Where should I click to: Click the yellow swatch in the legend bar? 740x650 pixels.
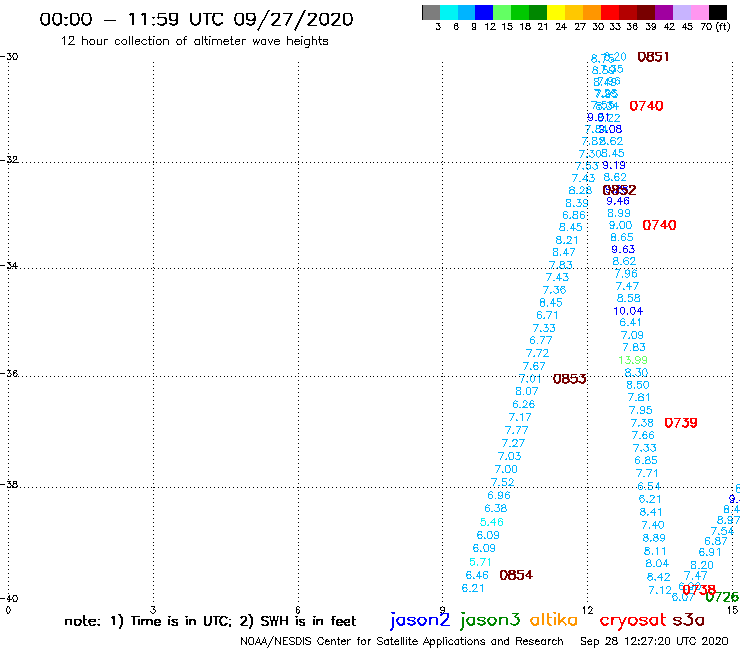click(x=556, y=12)
